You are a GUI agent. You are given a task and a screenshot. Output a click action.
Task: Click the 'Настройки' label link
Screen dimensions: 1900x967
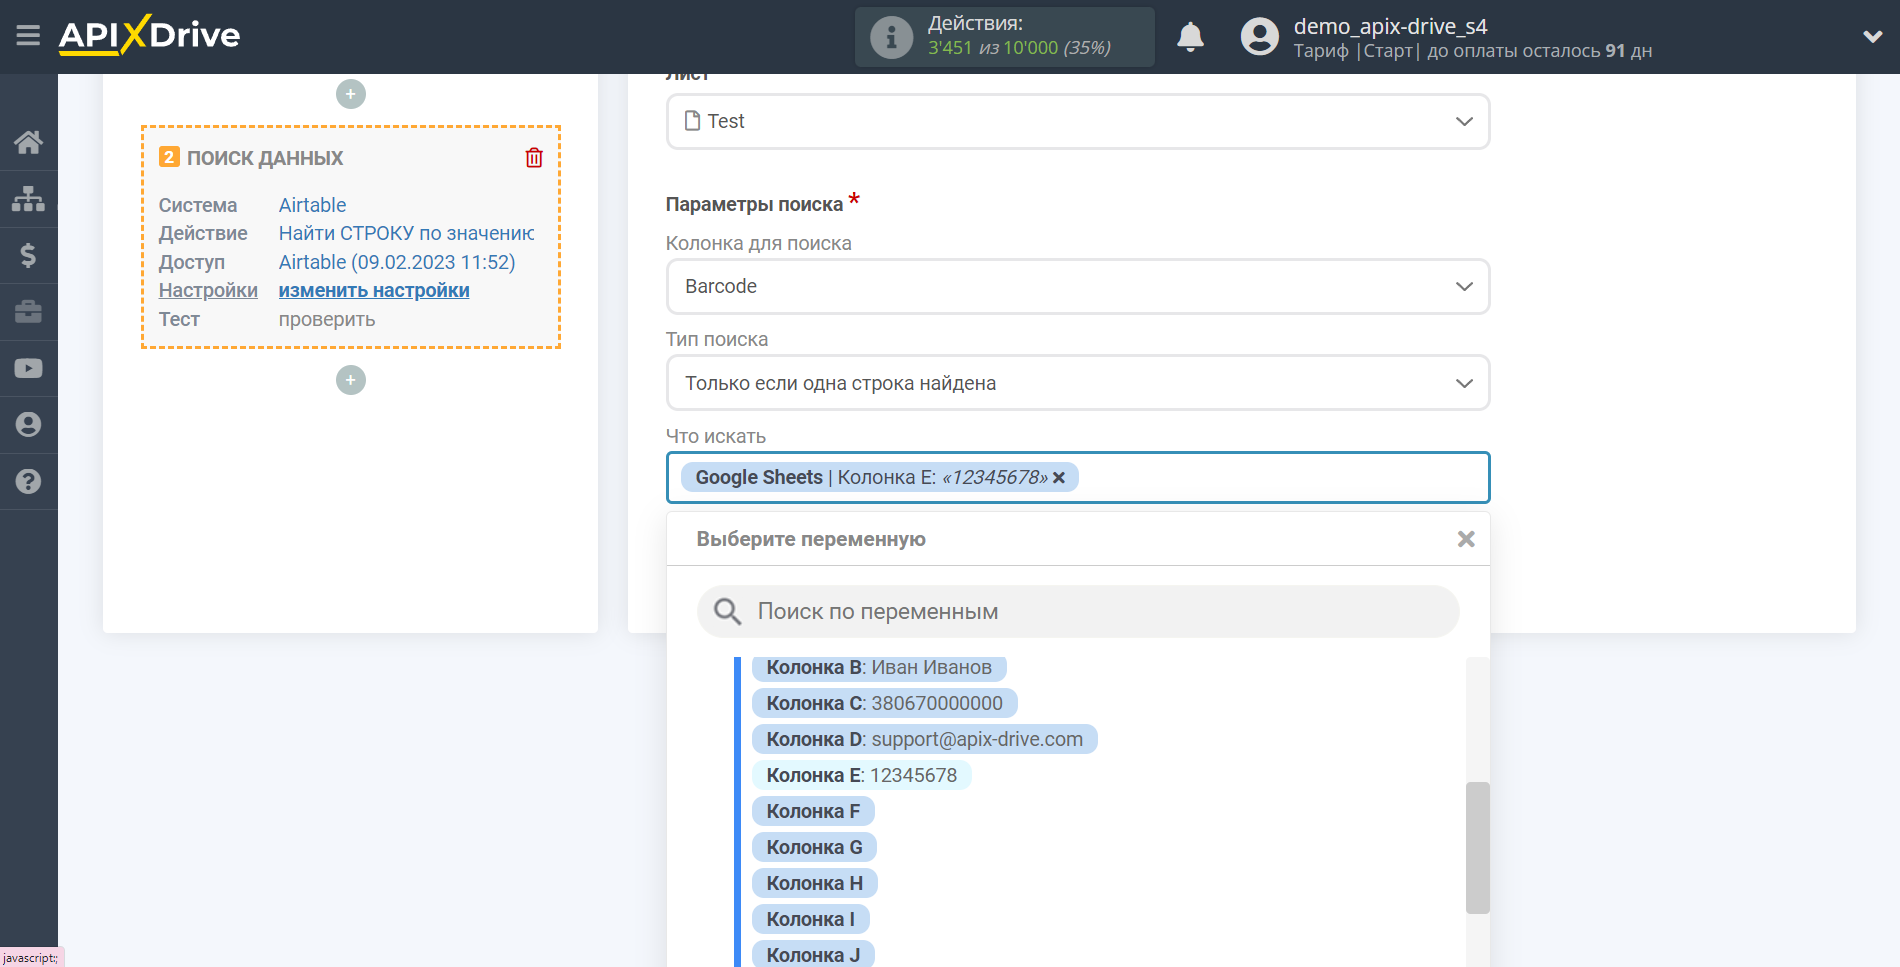pos(208,290)
